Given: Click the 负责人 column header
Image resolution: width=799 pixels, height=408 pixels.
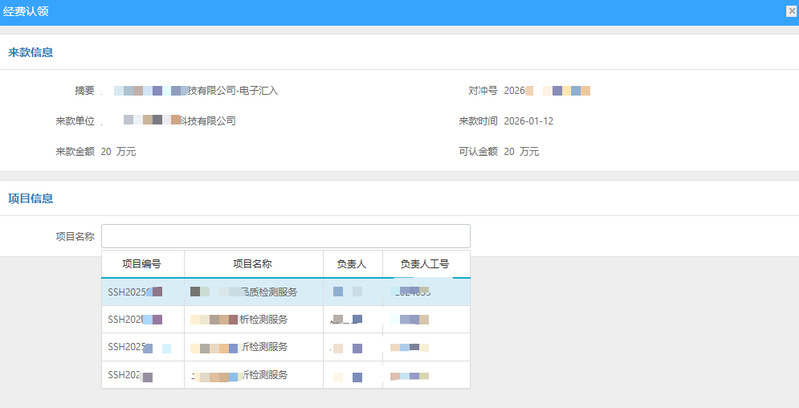Looking at the screenshot, I should 352,264.
